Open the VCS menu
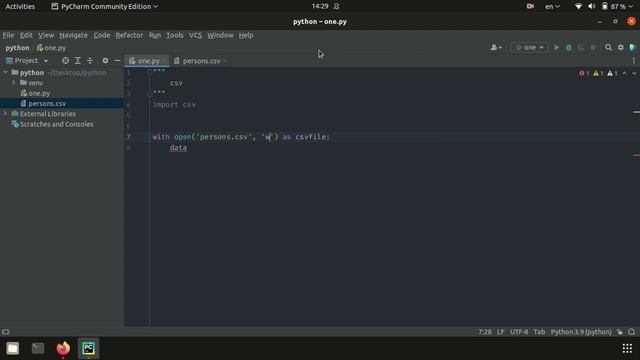The height and width of the screenshot is (360, 640). pos(195,35)
